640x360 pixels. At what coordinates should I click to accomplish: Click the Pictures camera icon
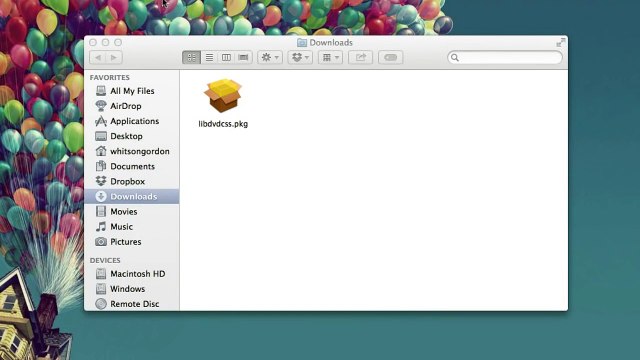(101, 242)
